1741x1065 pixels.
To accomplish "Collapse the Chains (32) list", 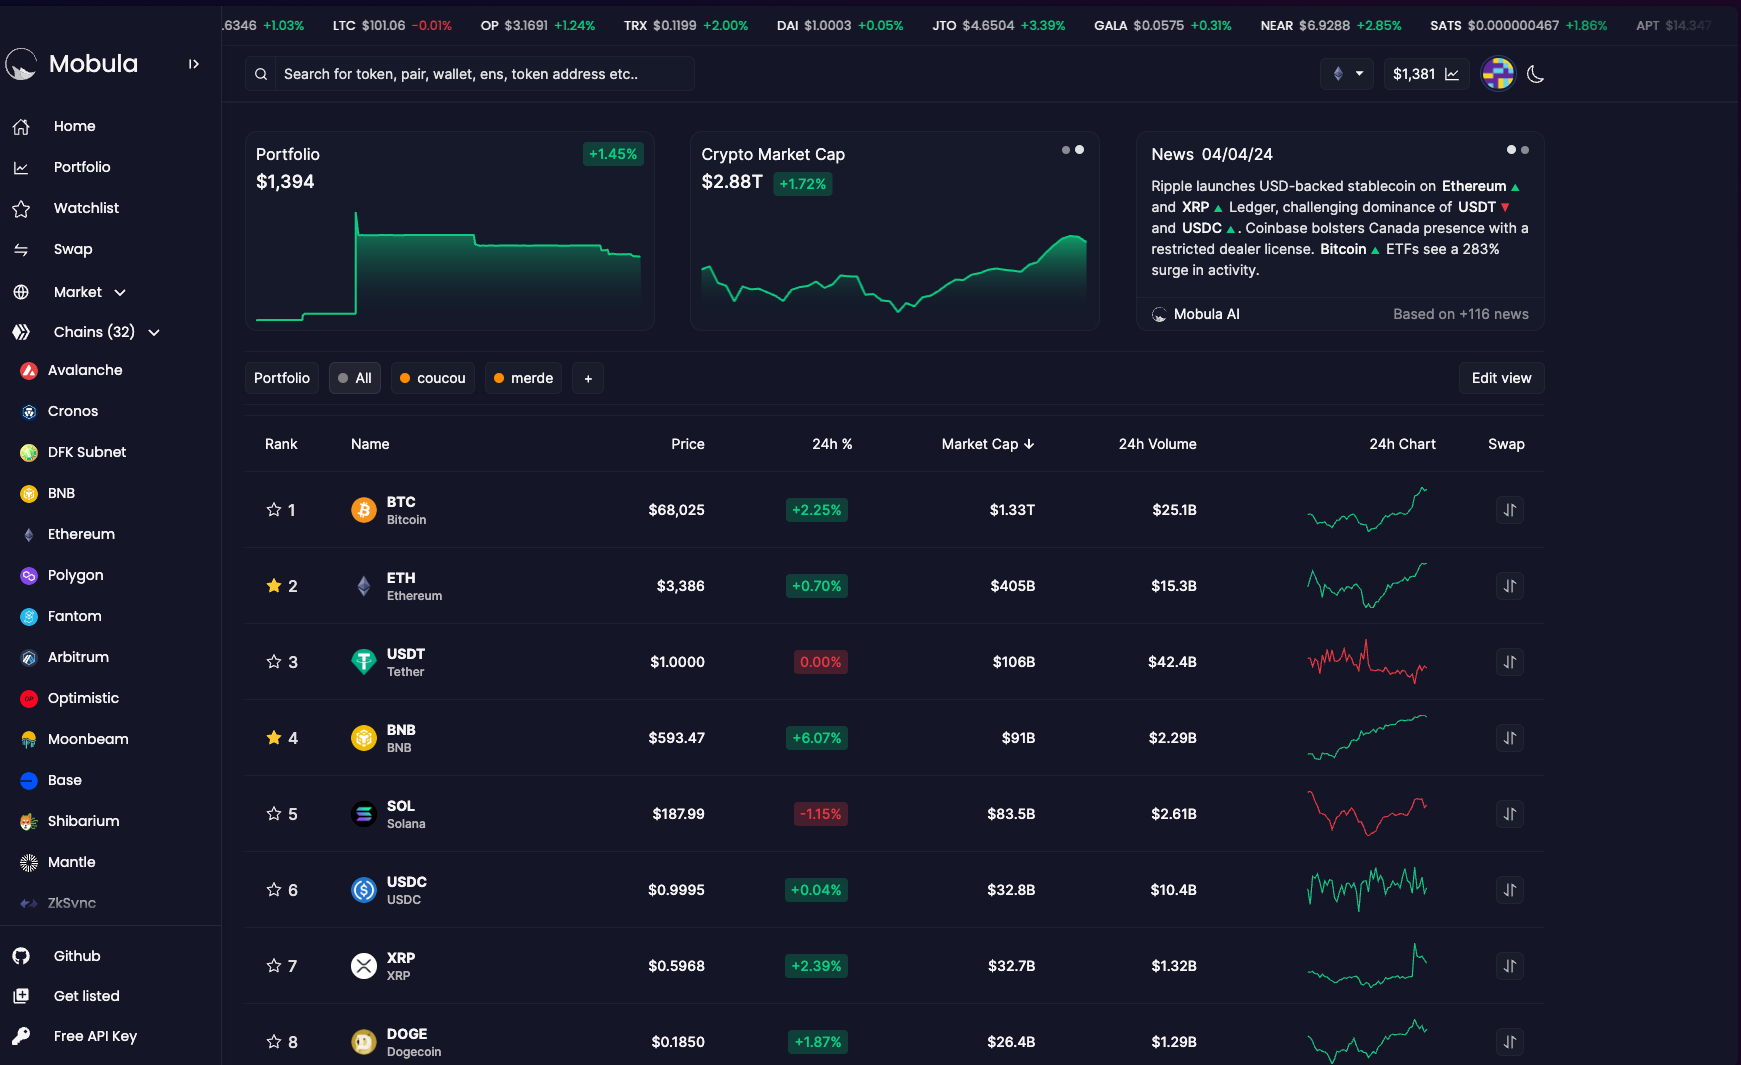I will coord(107,332).
